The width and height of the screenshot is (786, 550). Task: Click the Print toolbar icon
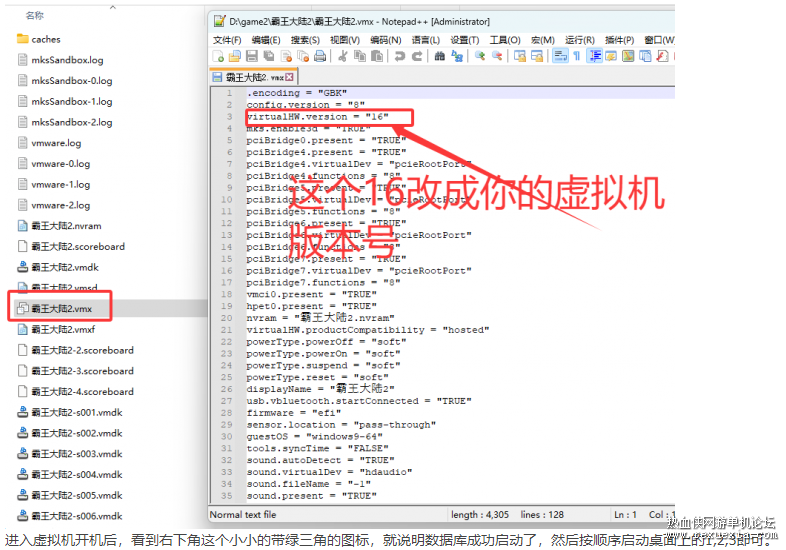[320, 56]
